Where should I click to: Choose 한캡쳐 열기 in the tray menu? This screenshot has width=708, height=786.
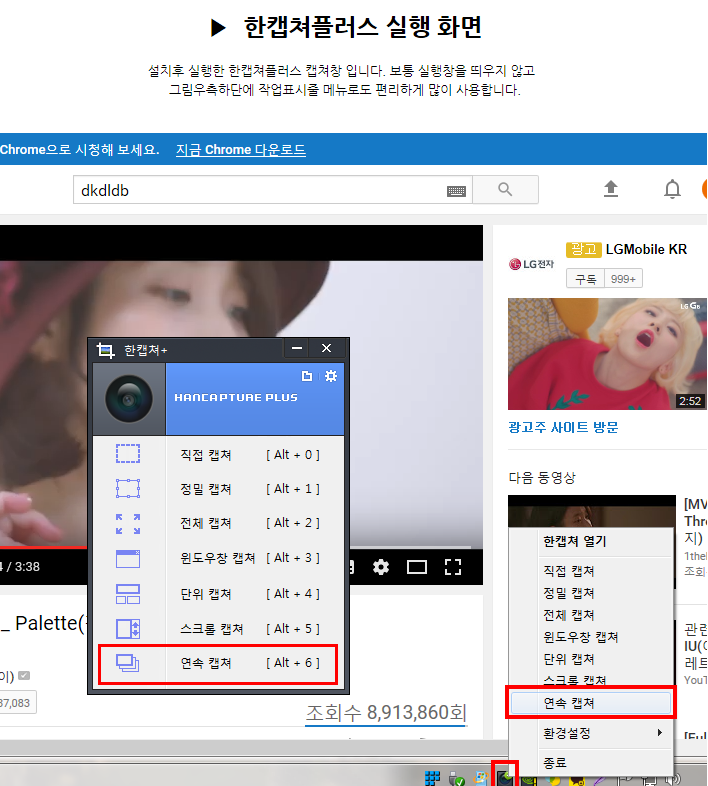pyautogui.click(x=575, y=541)
